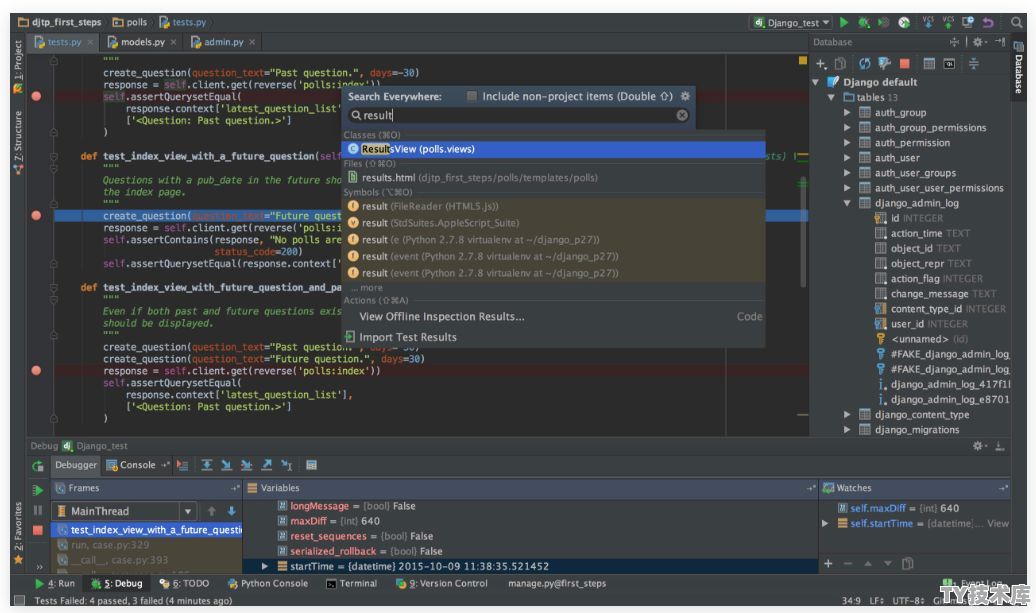This screenshot has height=613, width=1036.
Task: Stop the debug session red square
Action: tap(38, 530)
